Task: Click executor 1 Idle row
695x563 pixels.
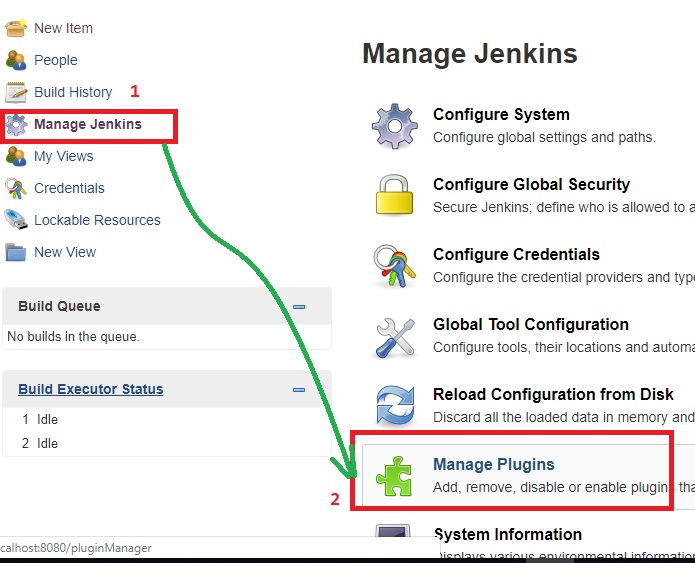Action: coord(40,419)
